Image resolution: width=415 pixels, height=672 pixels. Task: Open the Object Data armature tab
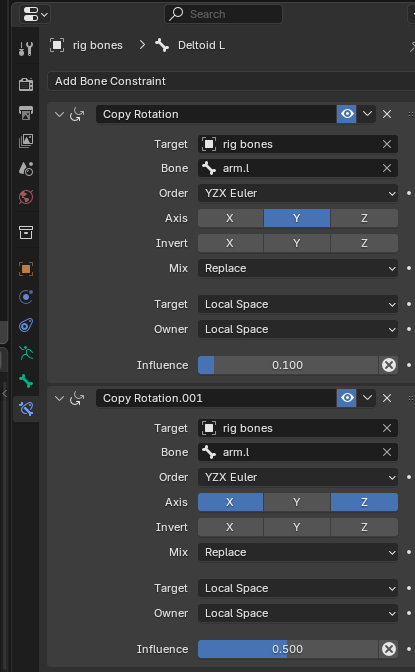(x=26, y=353)
